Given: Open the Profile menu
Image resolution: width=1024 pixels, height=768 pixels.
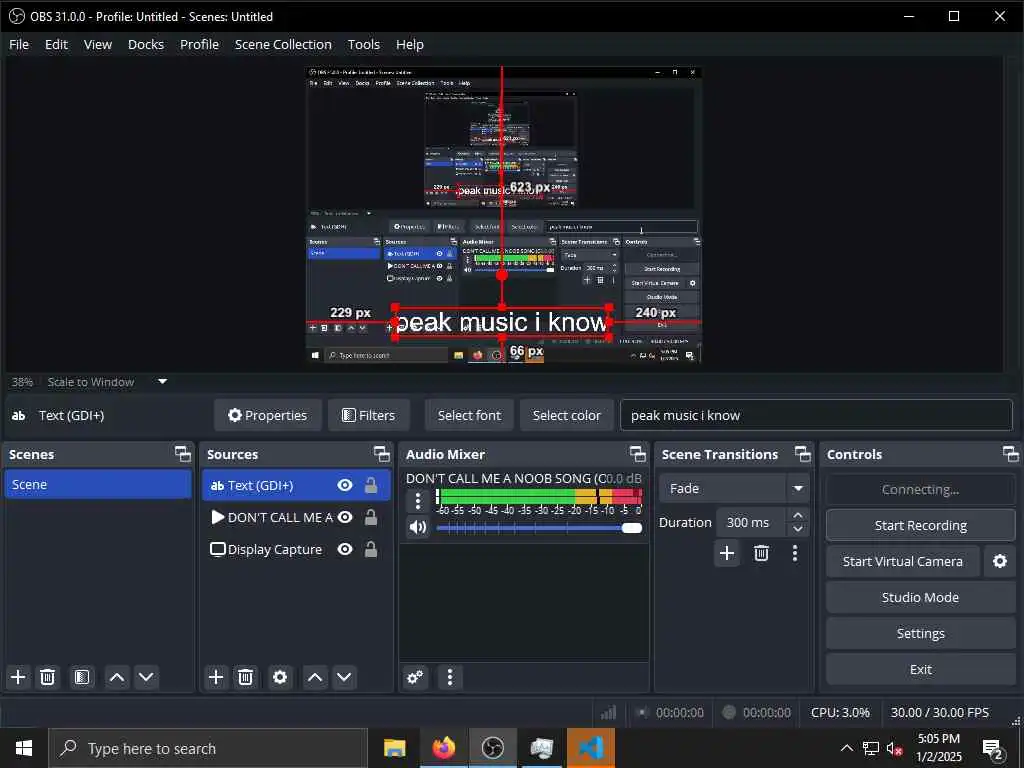Looking at the screenshot, I should (x=199, y=44).
